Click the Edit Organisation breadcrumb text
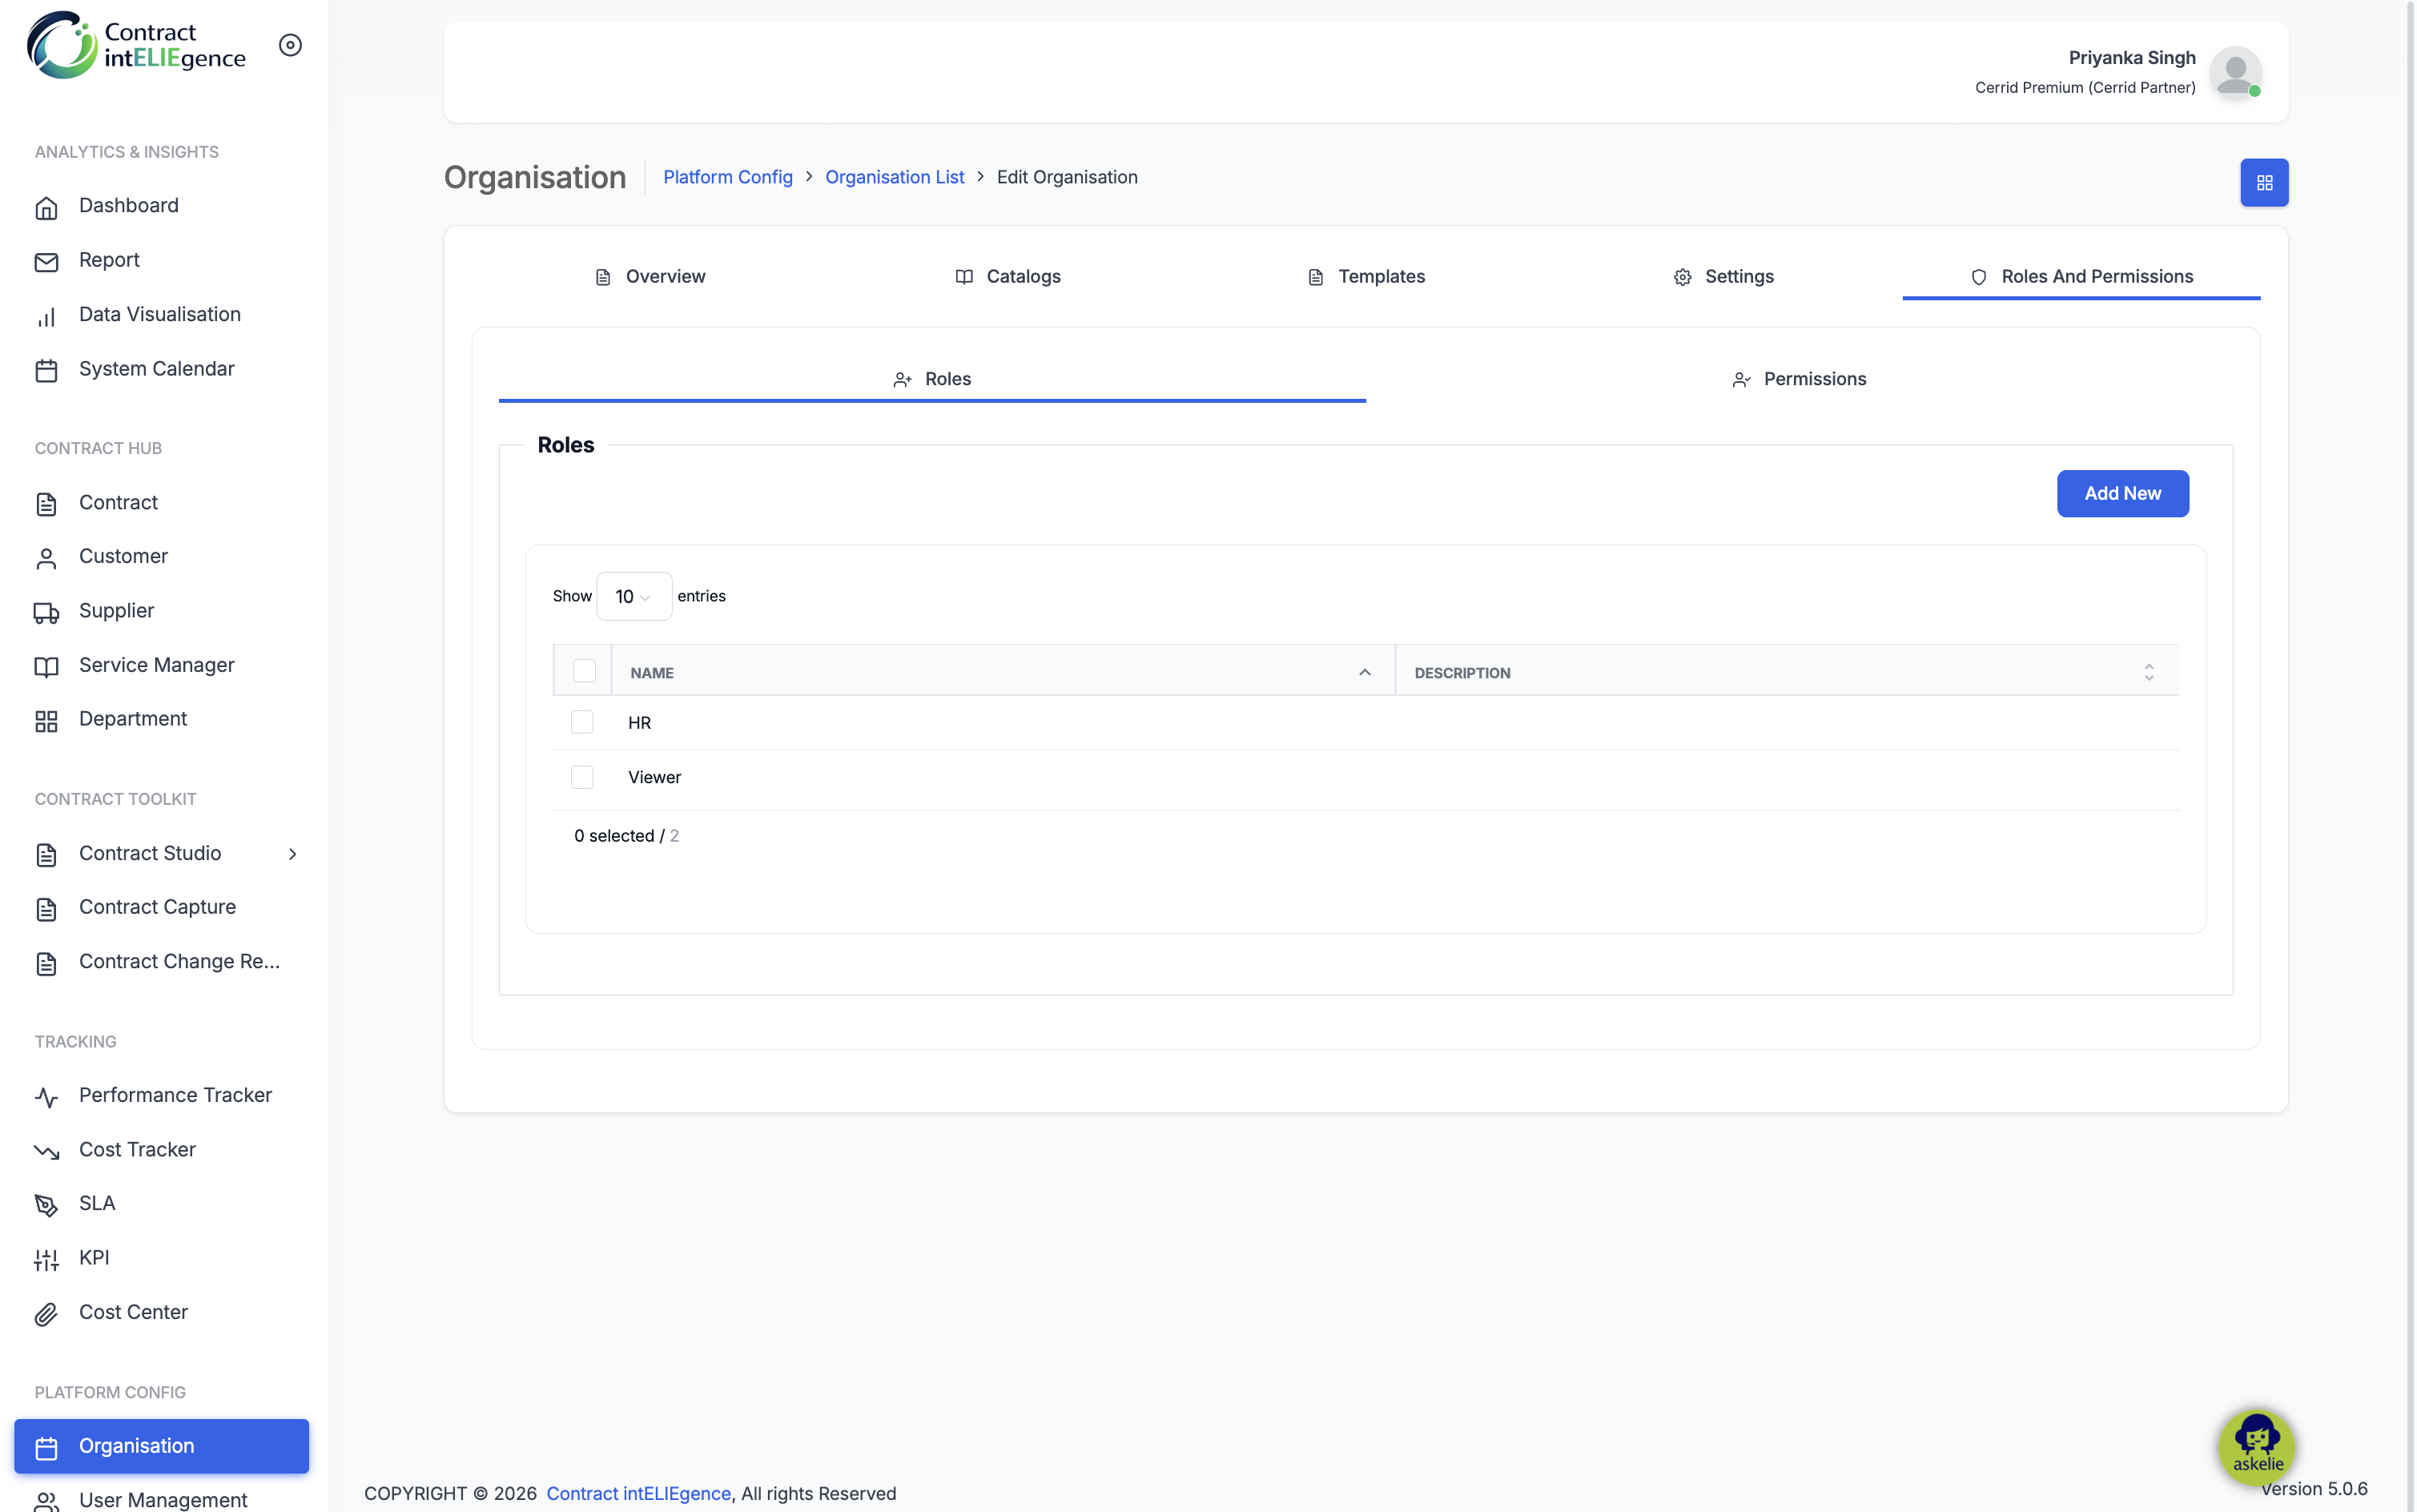The width and height of the screenshot is (2417, 1512). pos(1067,177)
